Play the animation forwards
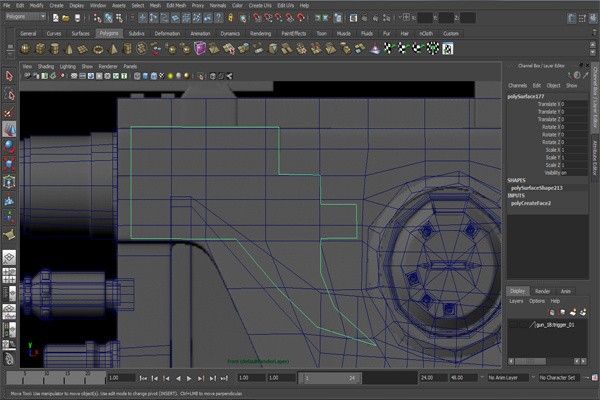The width and height of the screenshot is (600, 400). [189, 378]
